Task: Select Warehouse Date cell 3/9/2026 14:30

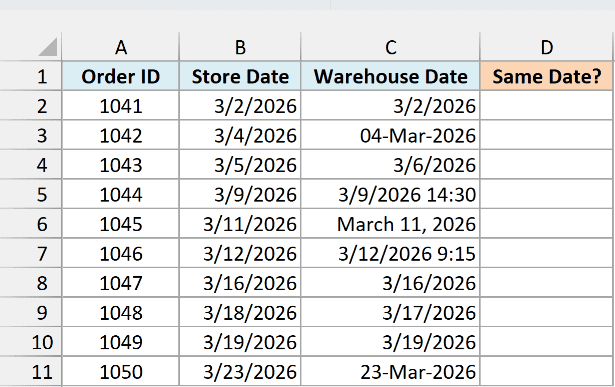Action: pos(390,194)
